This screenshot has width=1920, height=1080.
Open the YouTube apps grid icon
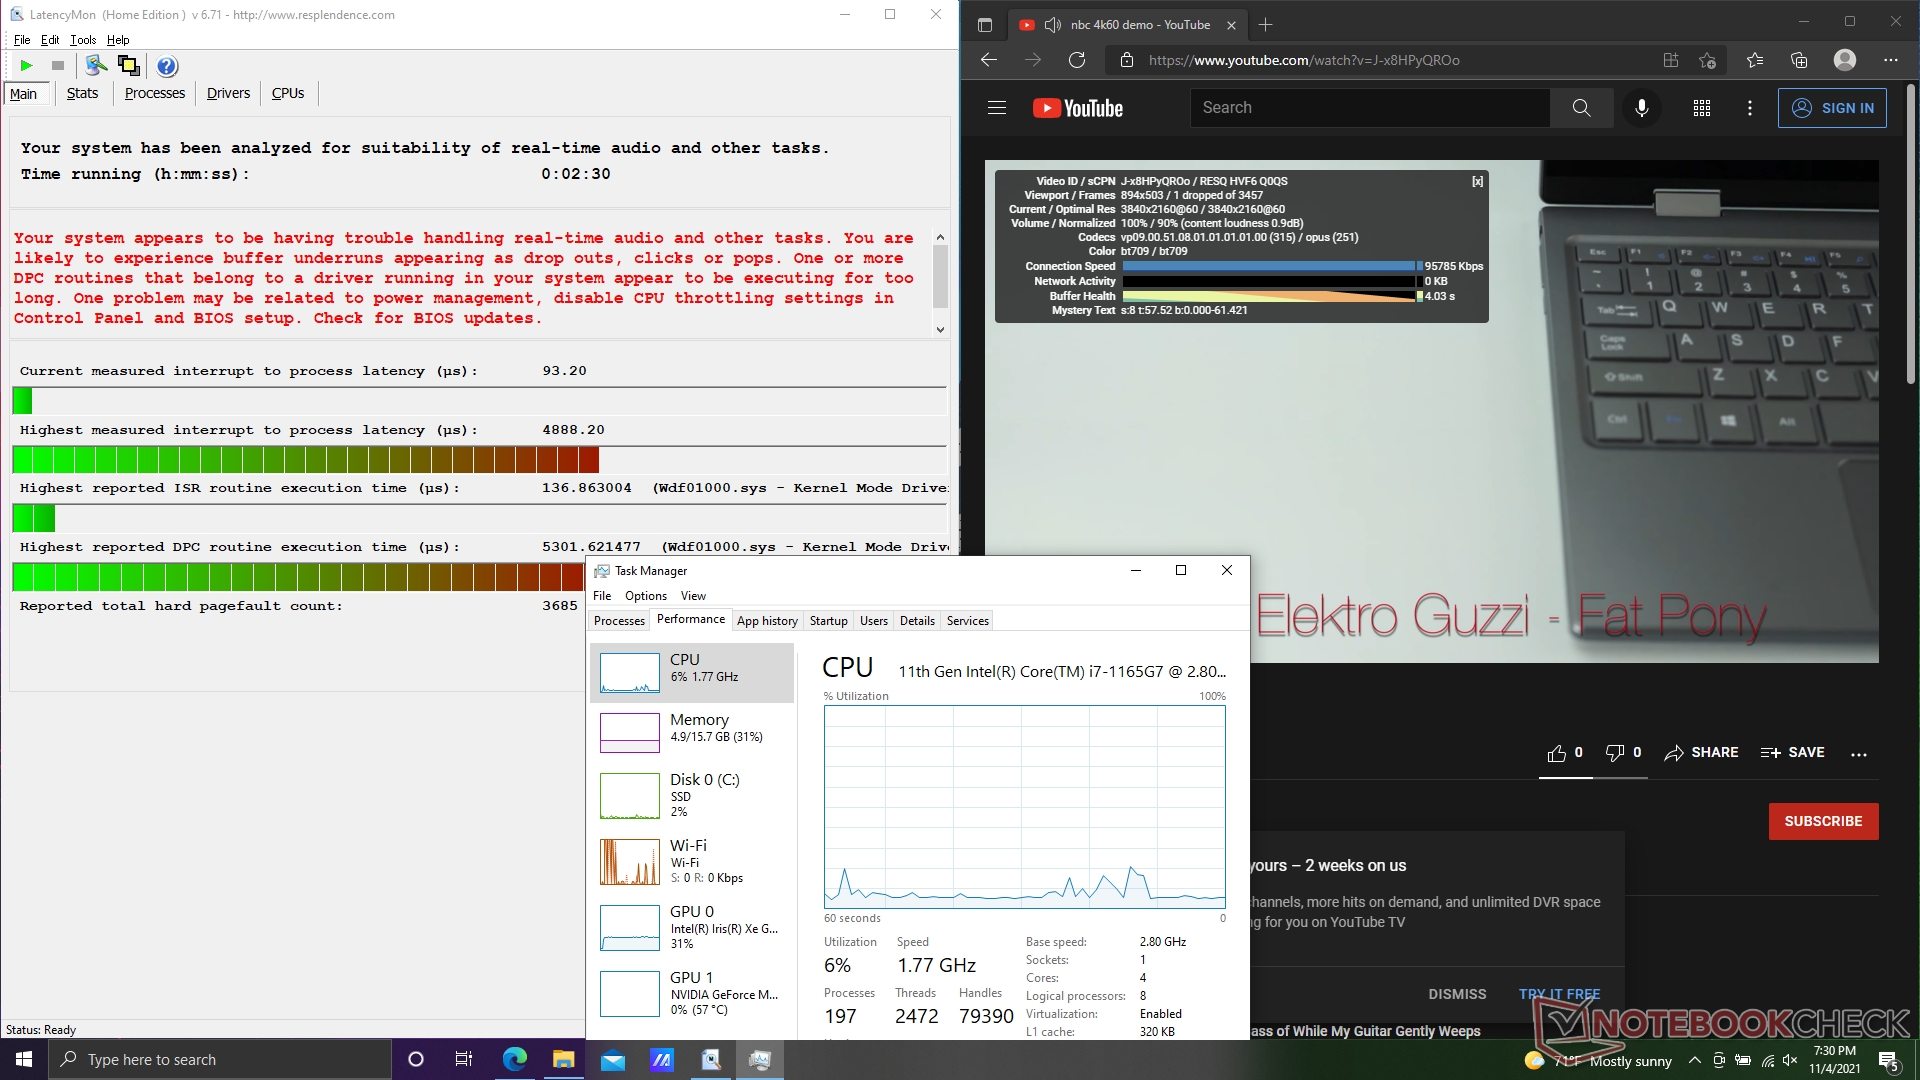point(1701,108)
